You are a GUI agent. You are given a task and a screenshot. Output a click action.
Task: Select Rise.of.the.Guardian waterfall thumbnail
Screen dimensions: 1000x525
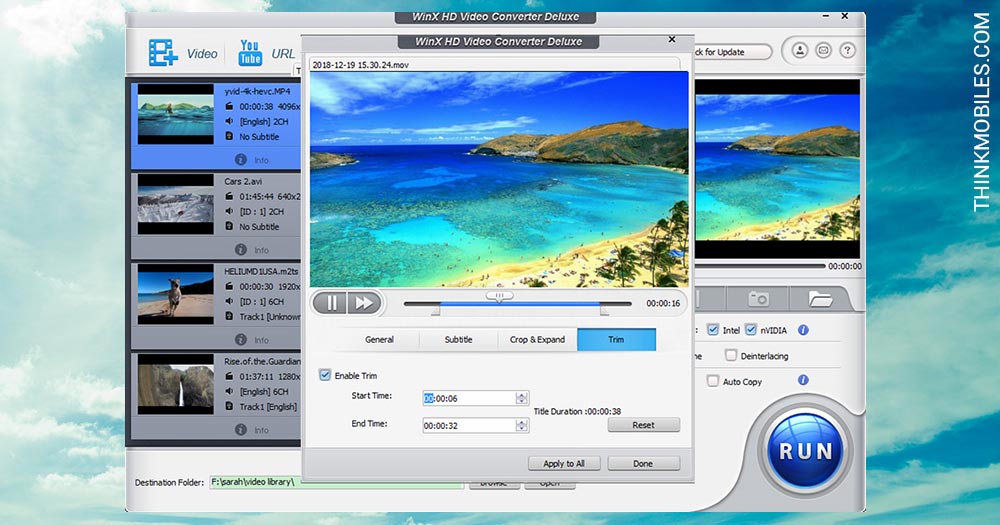click(x=175, y=384)
